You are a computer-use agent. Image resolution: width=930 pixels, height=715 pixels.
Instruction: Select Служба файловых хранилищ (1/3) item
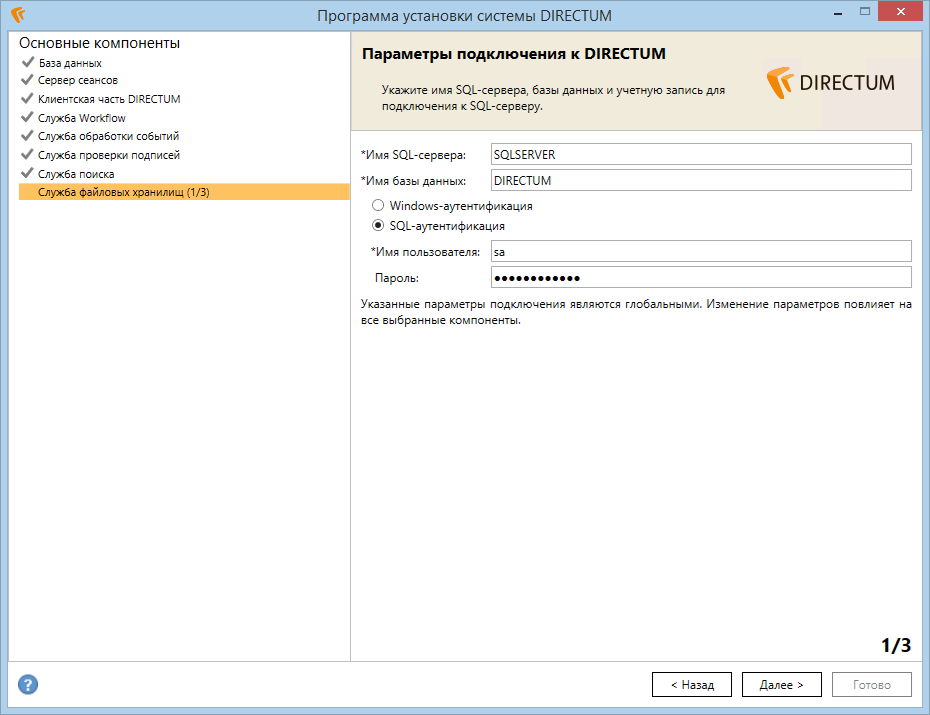(184, 192)
